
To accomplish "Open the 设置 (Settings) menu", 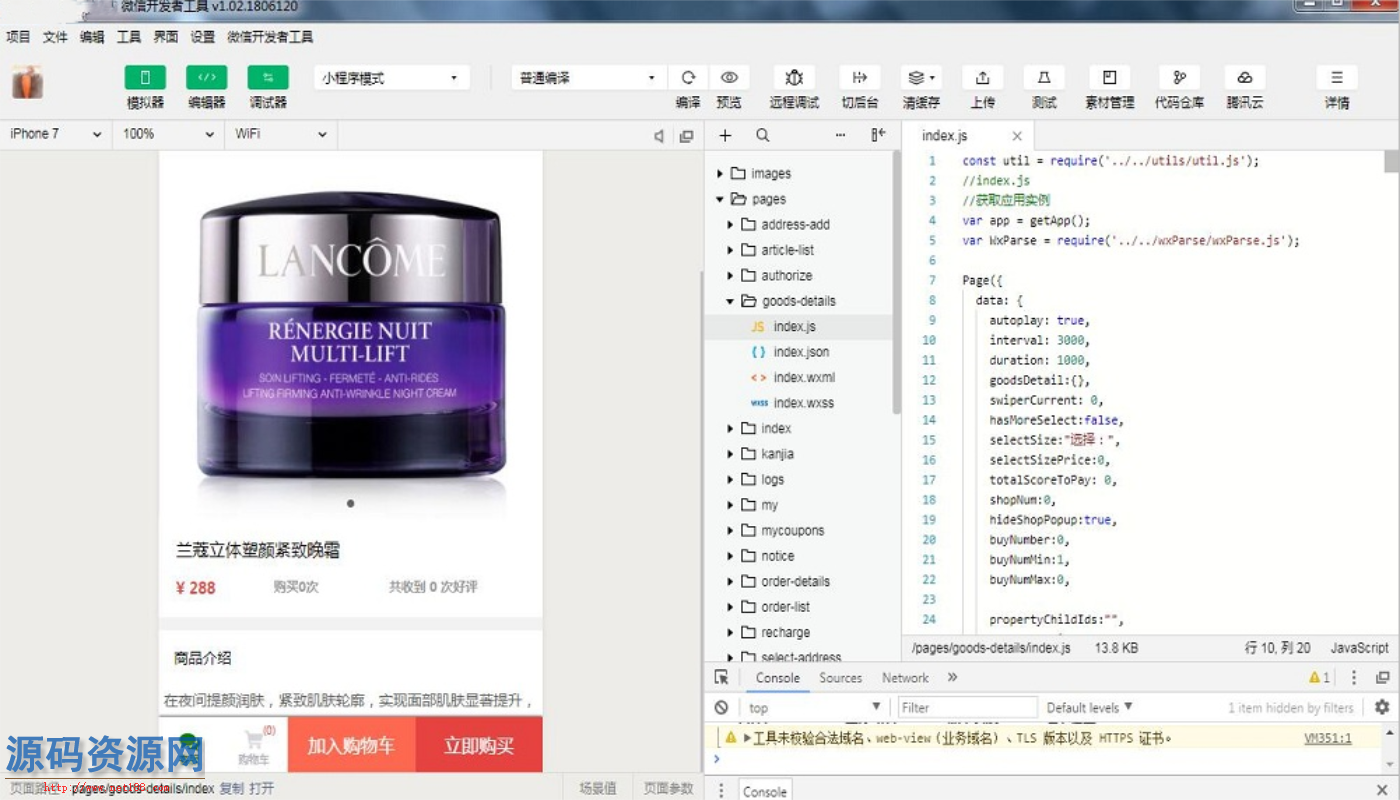I will coord(202,37).
